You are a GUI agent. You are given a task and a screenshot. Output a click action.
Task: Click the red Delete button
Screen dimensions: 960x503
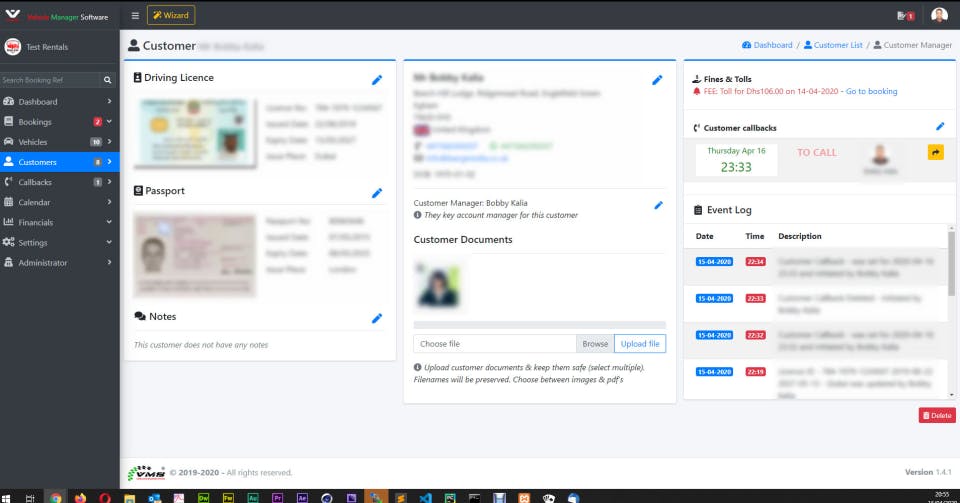click(x=937, y=415)
